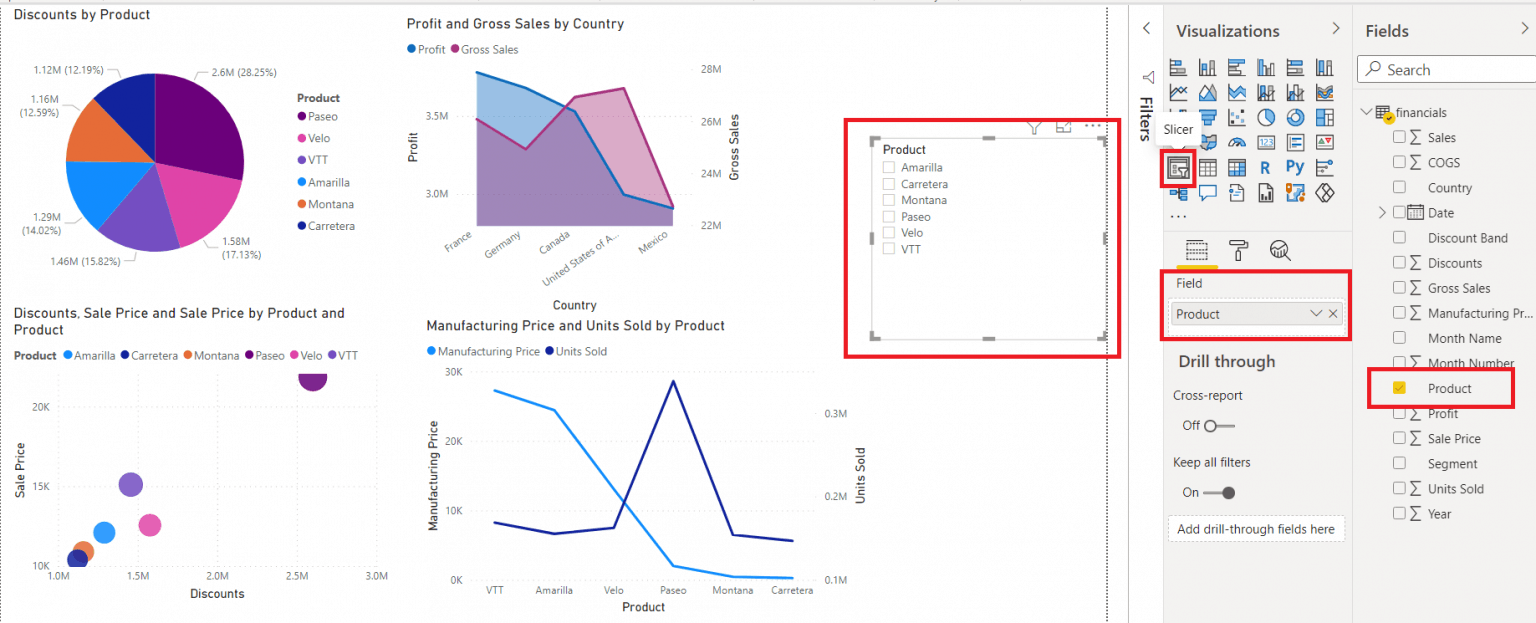This screenshot has height=623, width=1536.
Task: Uncheck the Product field checkbox
Action: coord(1399,388)
